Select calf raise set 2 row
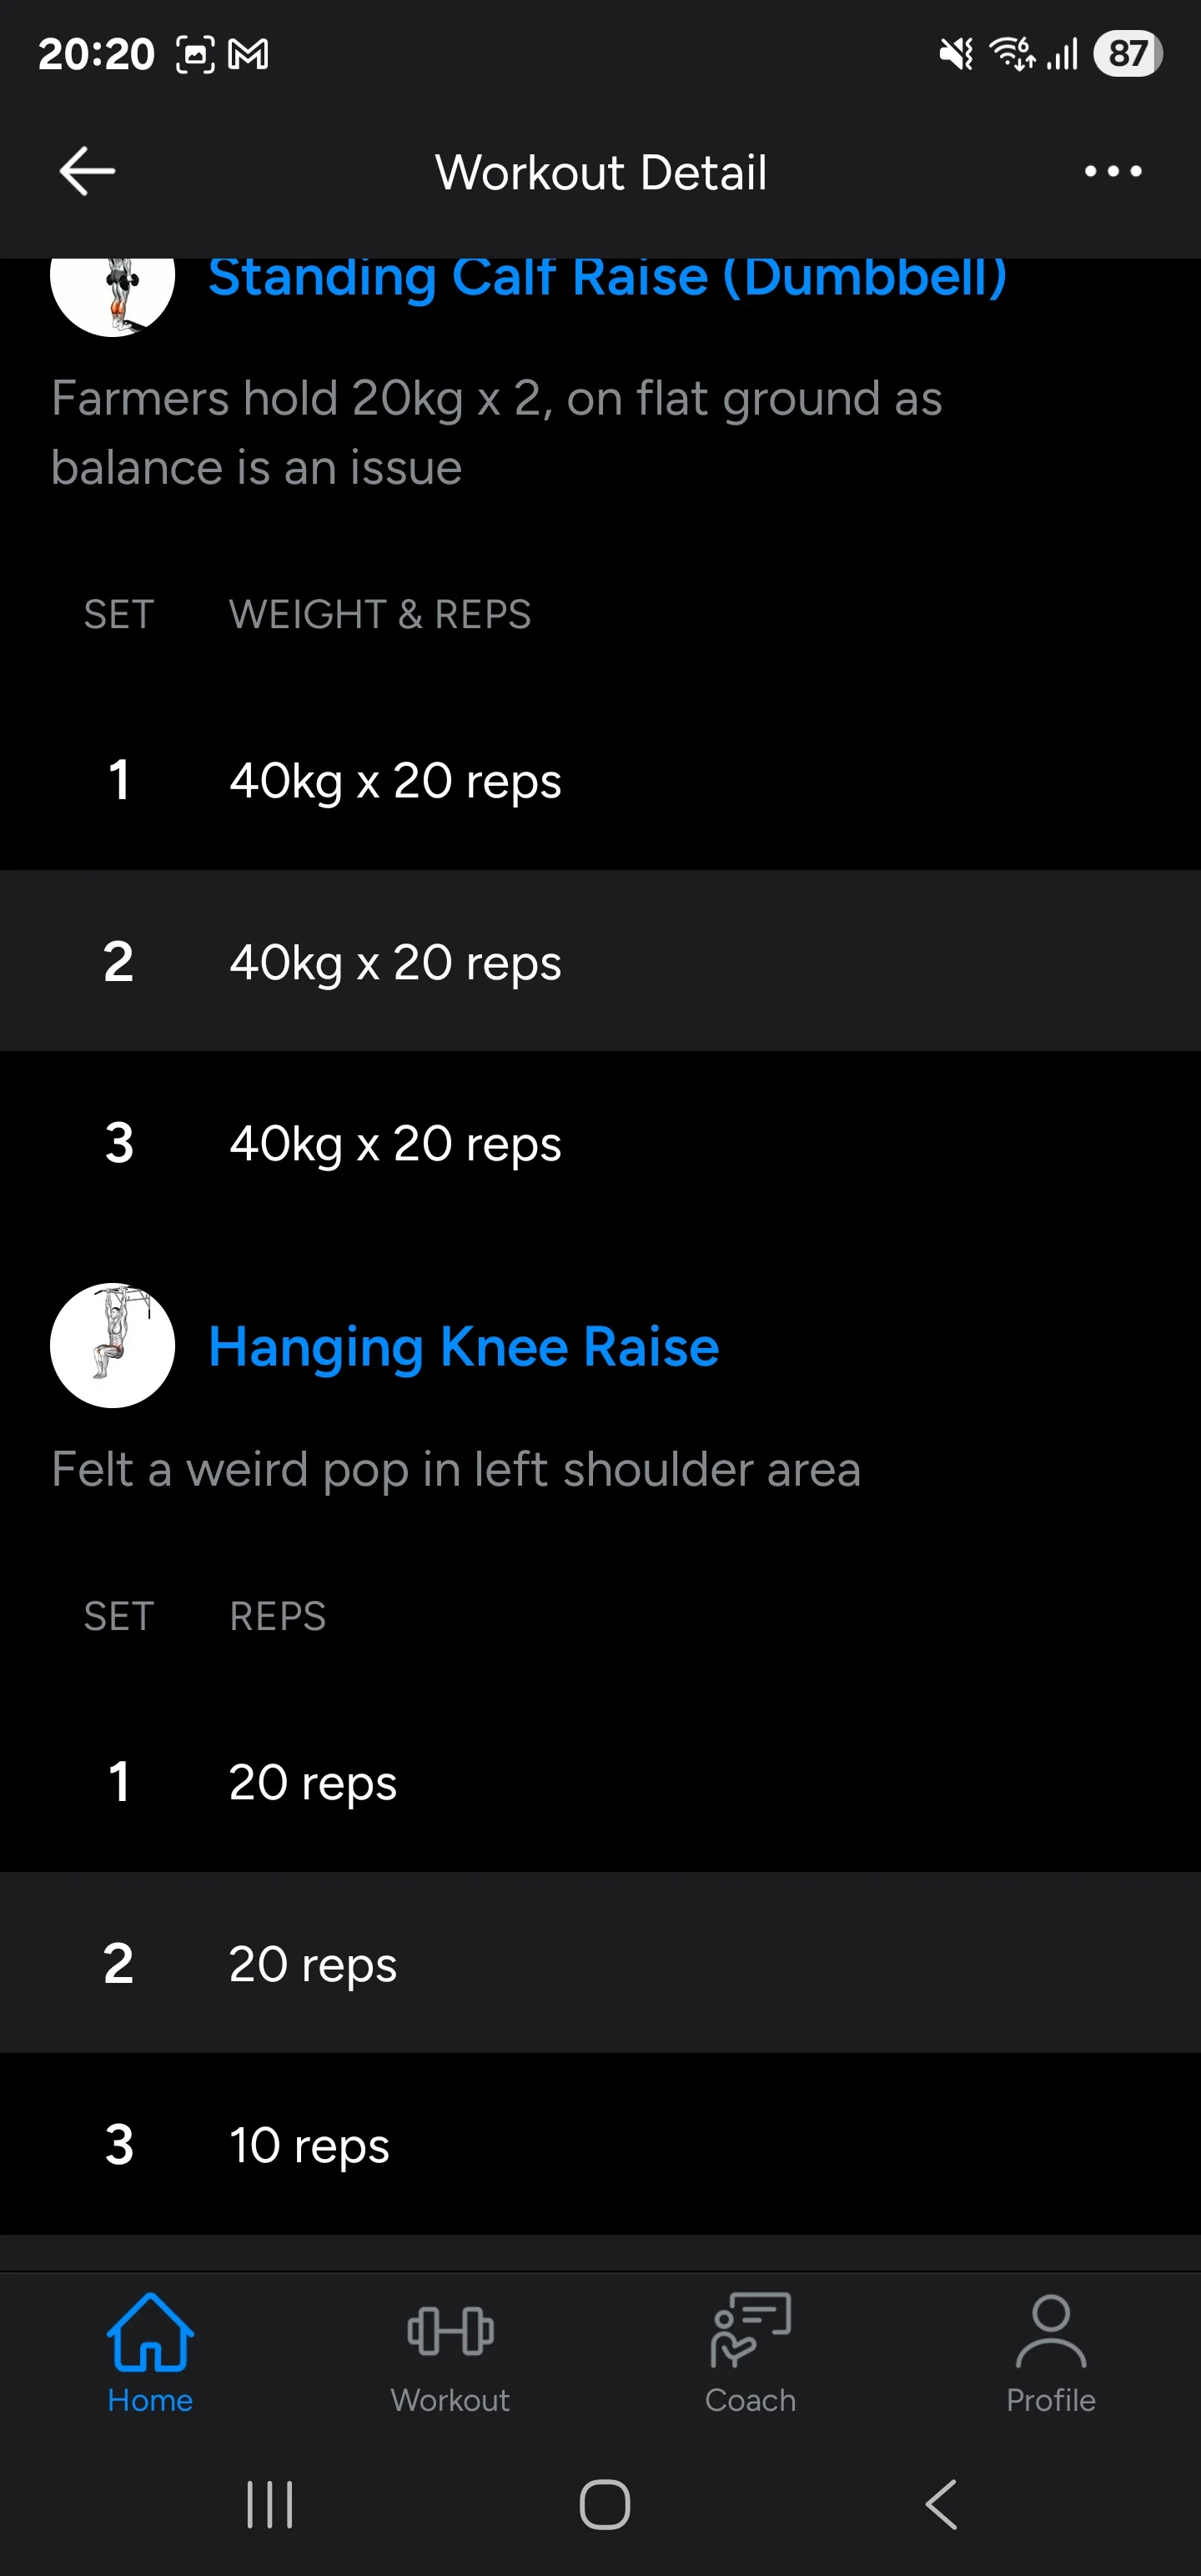Screen dimensions: 1201x2576 pos(600,961)
